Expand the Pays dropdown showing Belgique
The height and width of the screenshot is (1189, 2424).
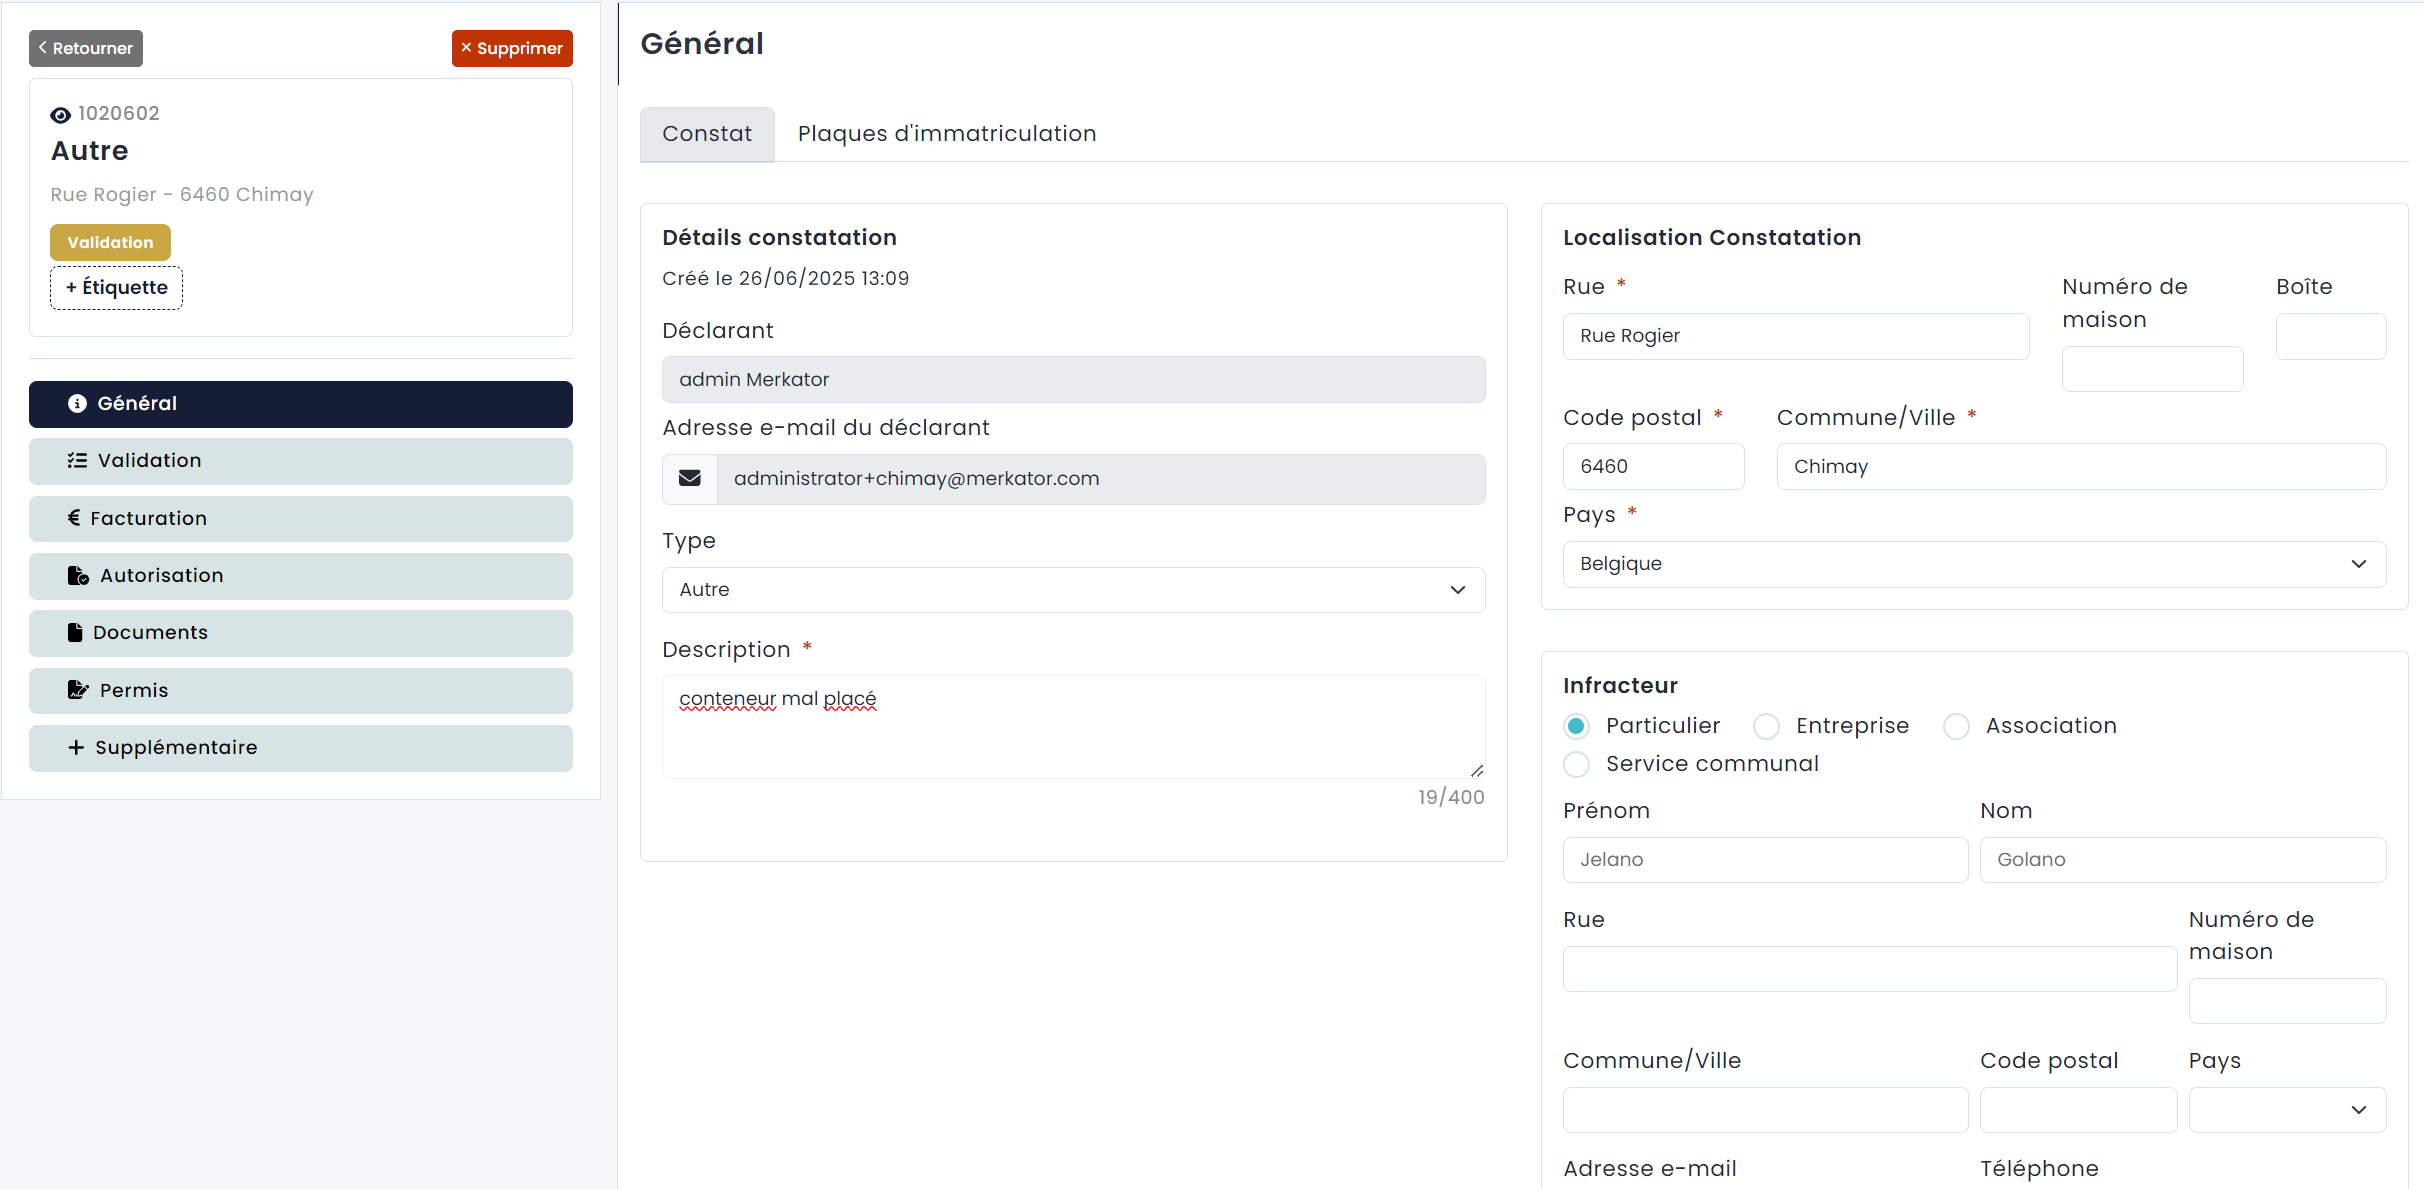point(1974,564)
